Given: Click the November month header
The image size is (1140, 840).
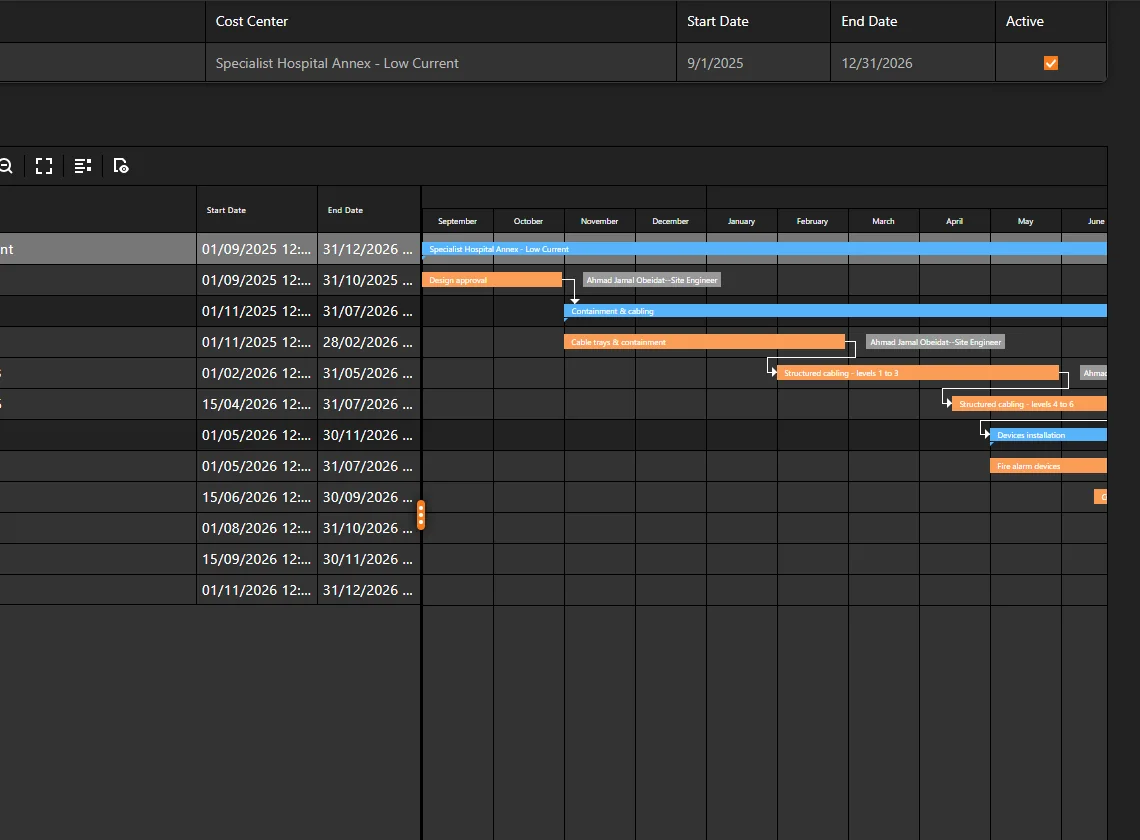Looking at the screenshot, I should [599, 221].
